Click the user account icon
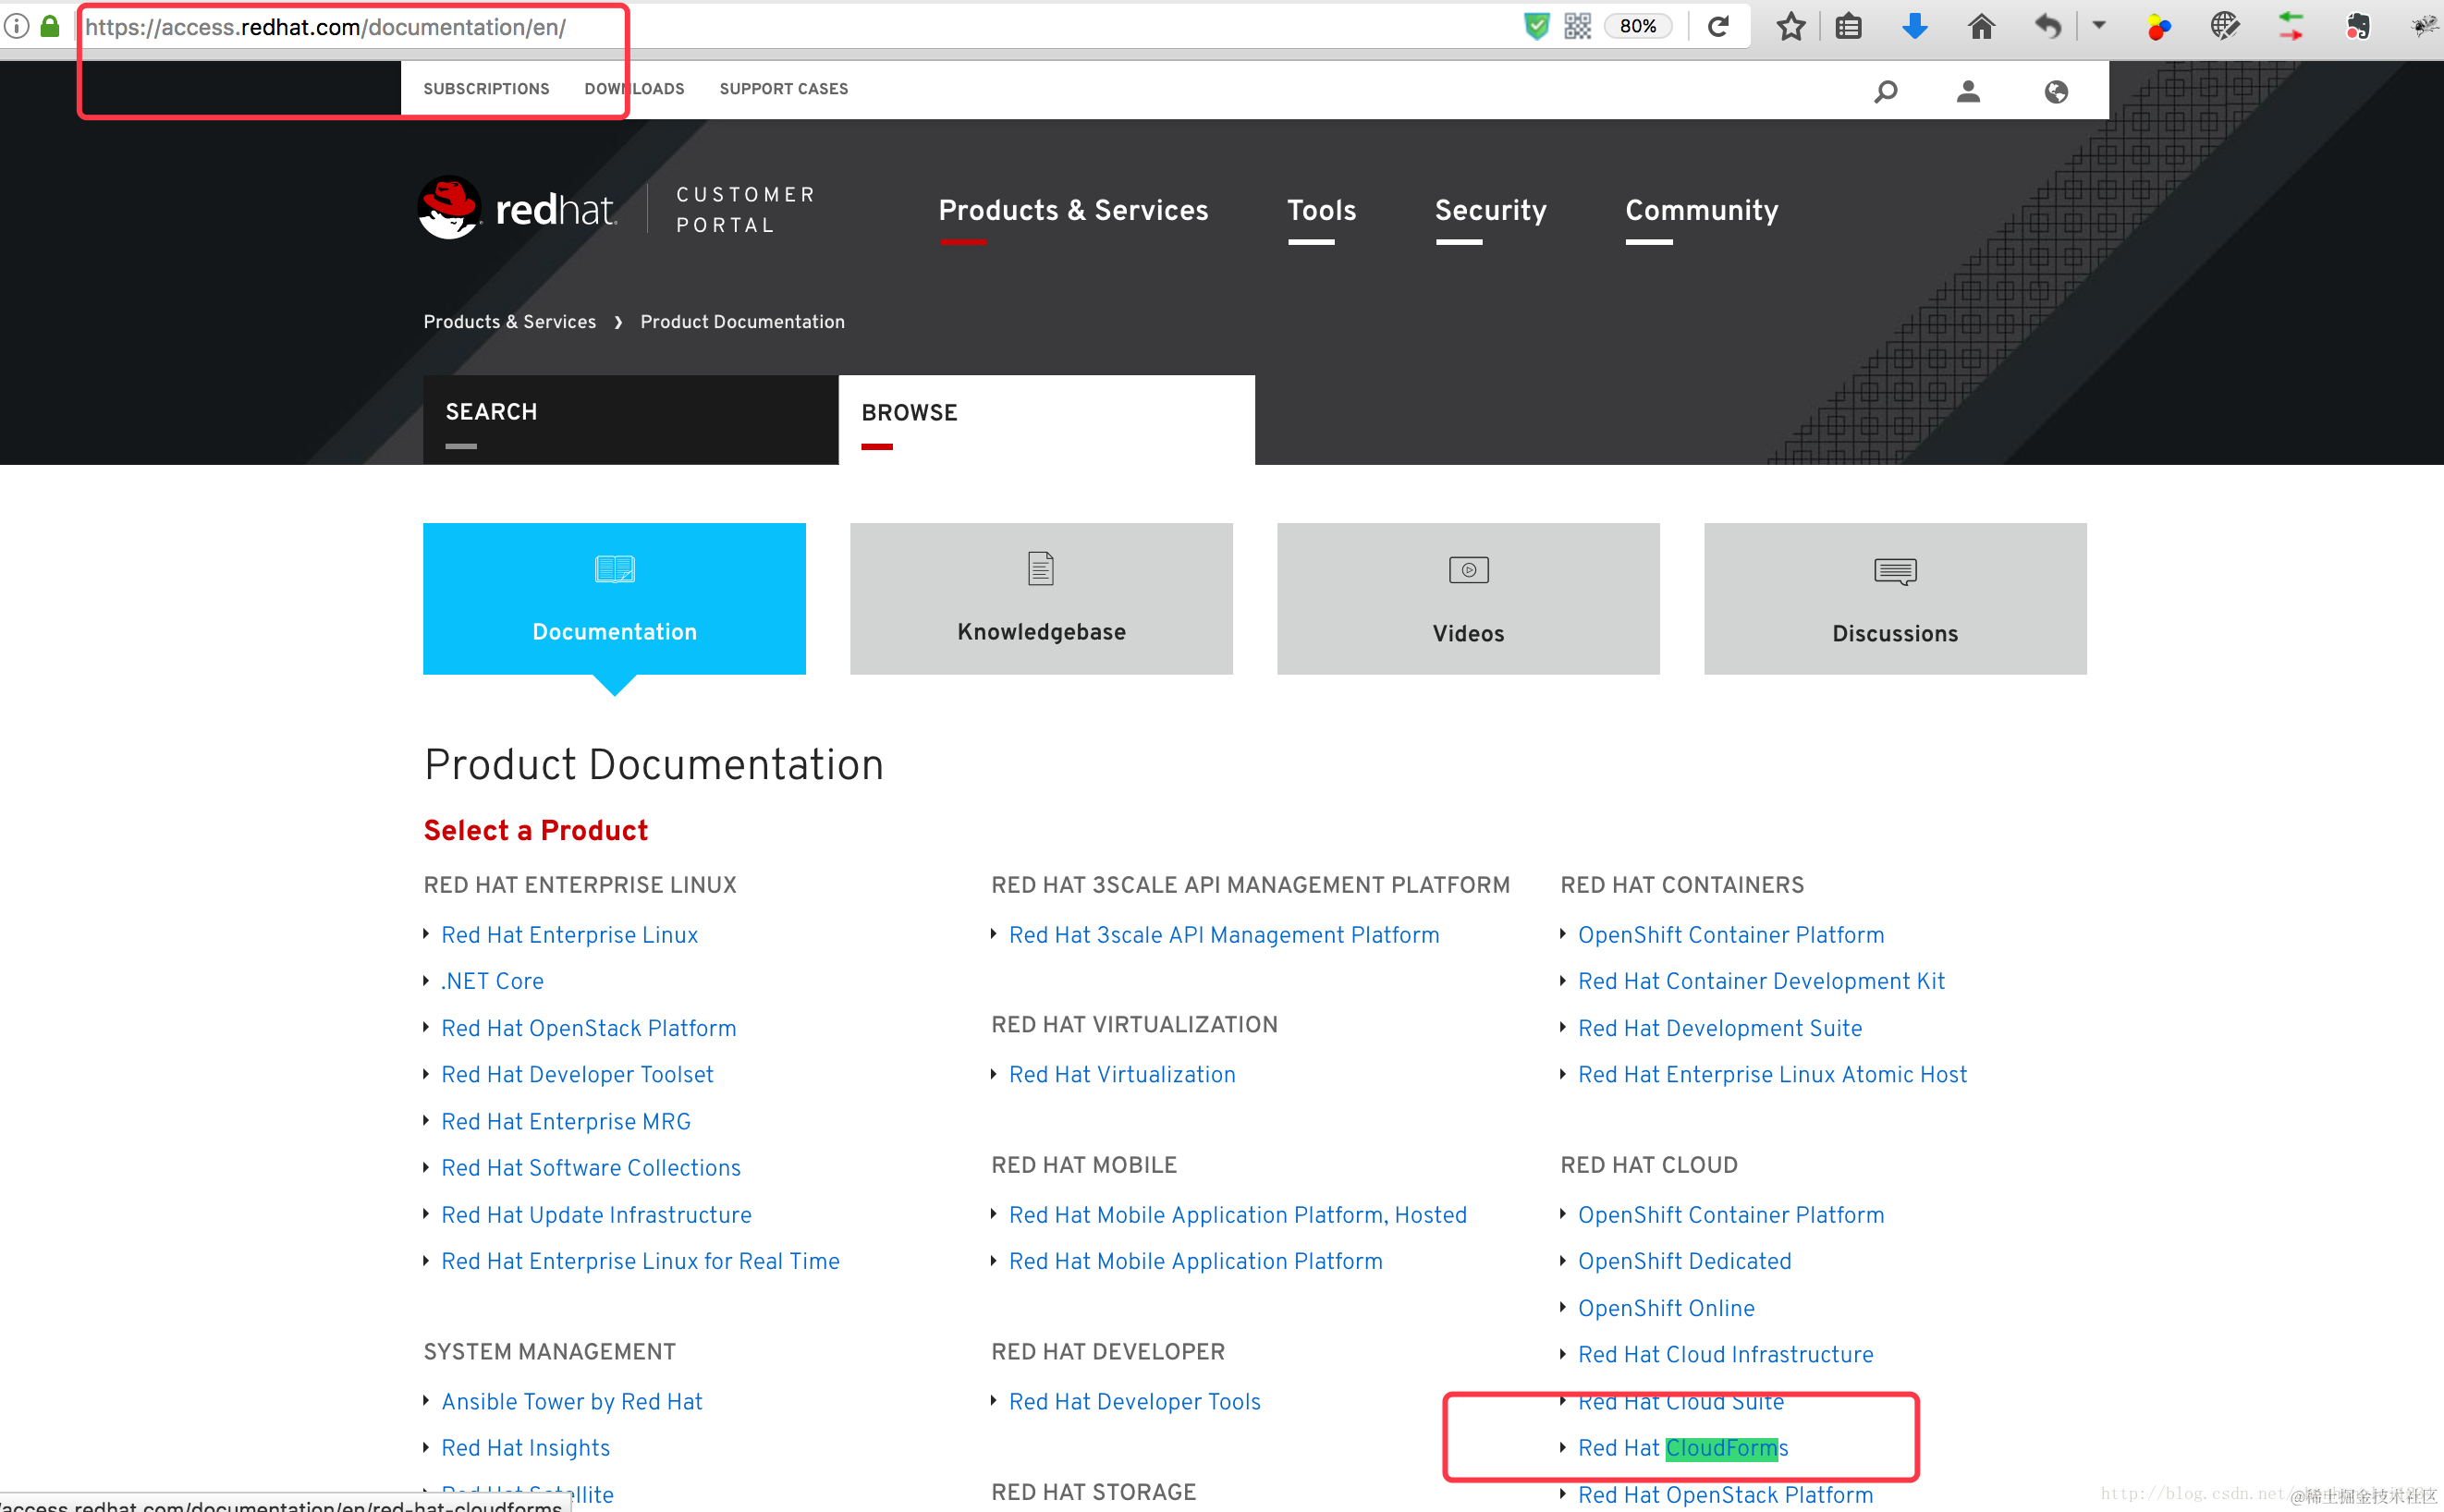The image size is (2444, 1512). [1968, 92]
